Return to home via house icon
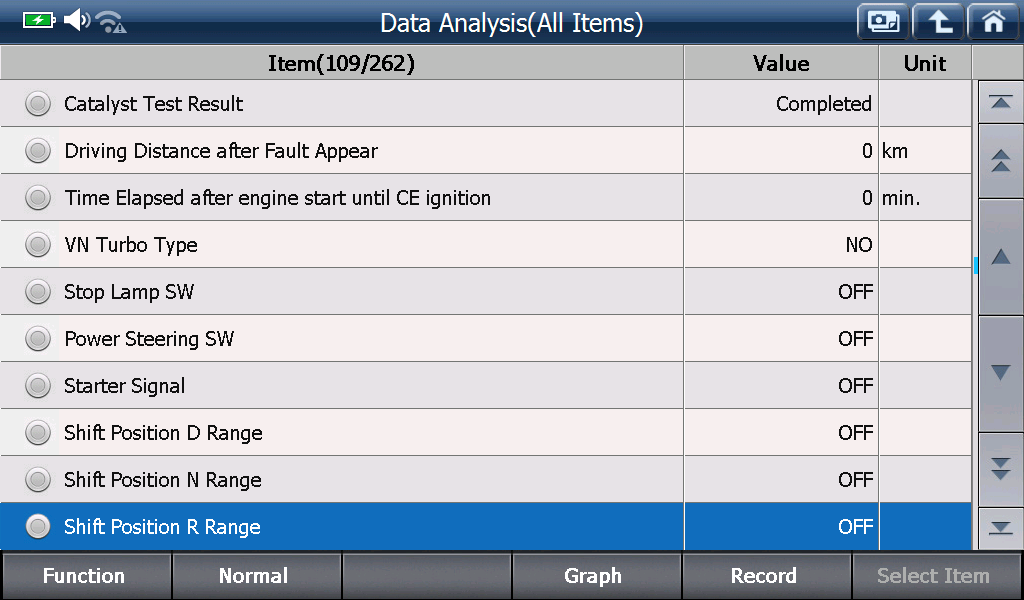This screenshot has width=1024, height=600. pyautogui.click(x=993, y=22)
